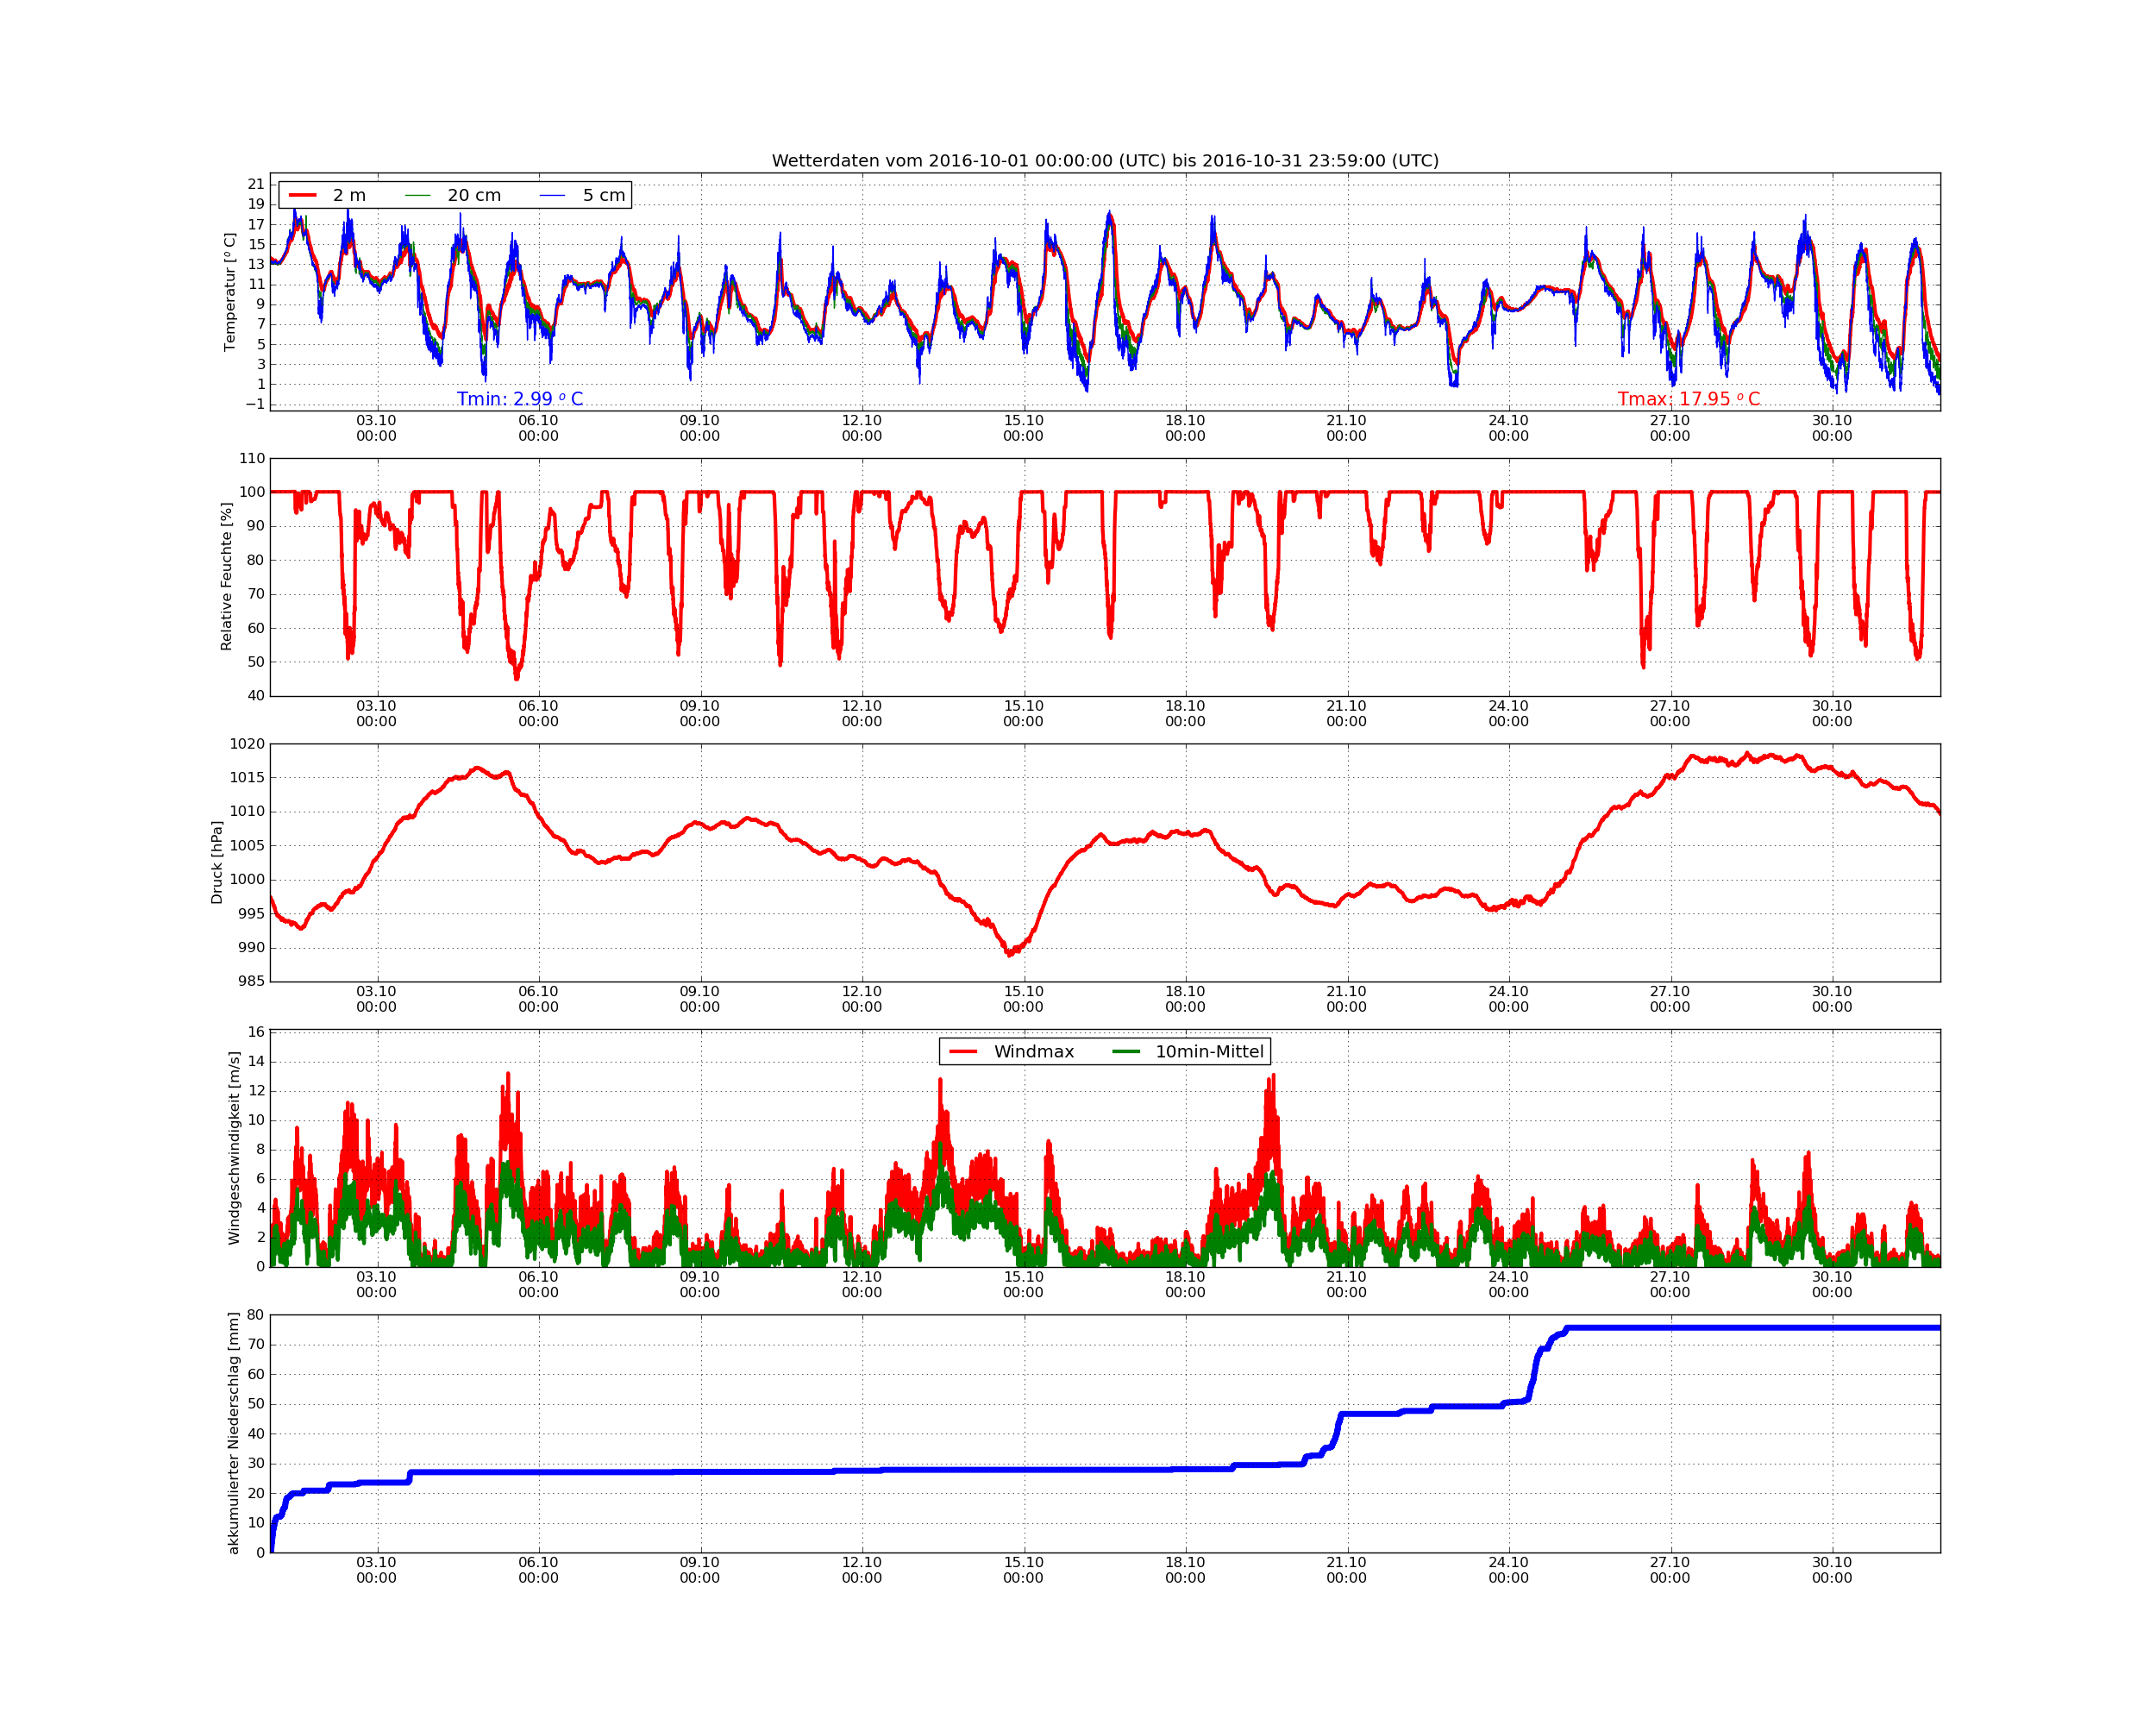Click the '110' tick on the humidity axis

click(x=252, y=459)
